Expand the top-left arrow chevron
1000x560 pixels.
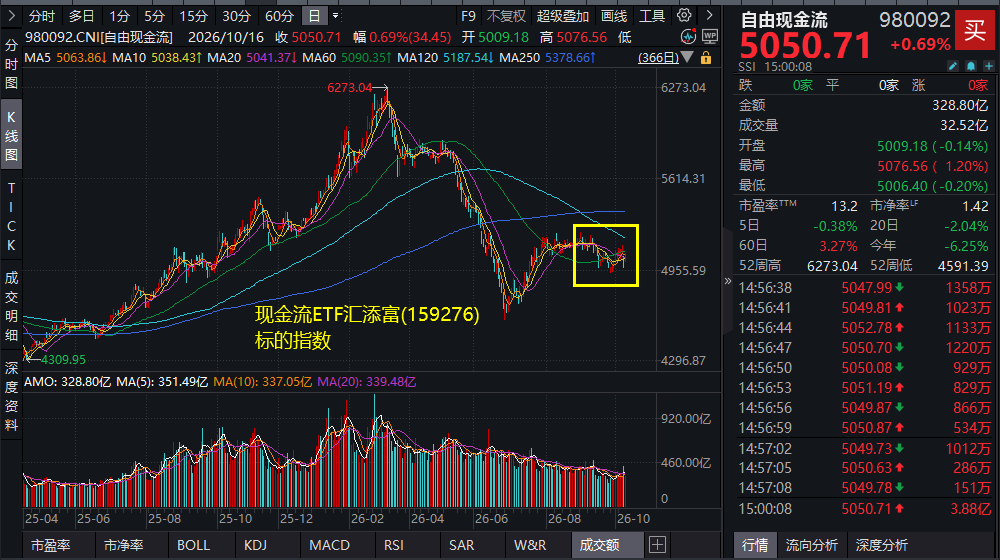point(11,15)
